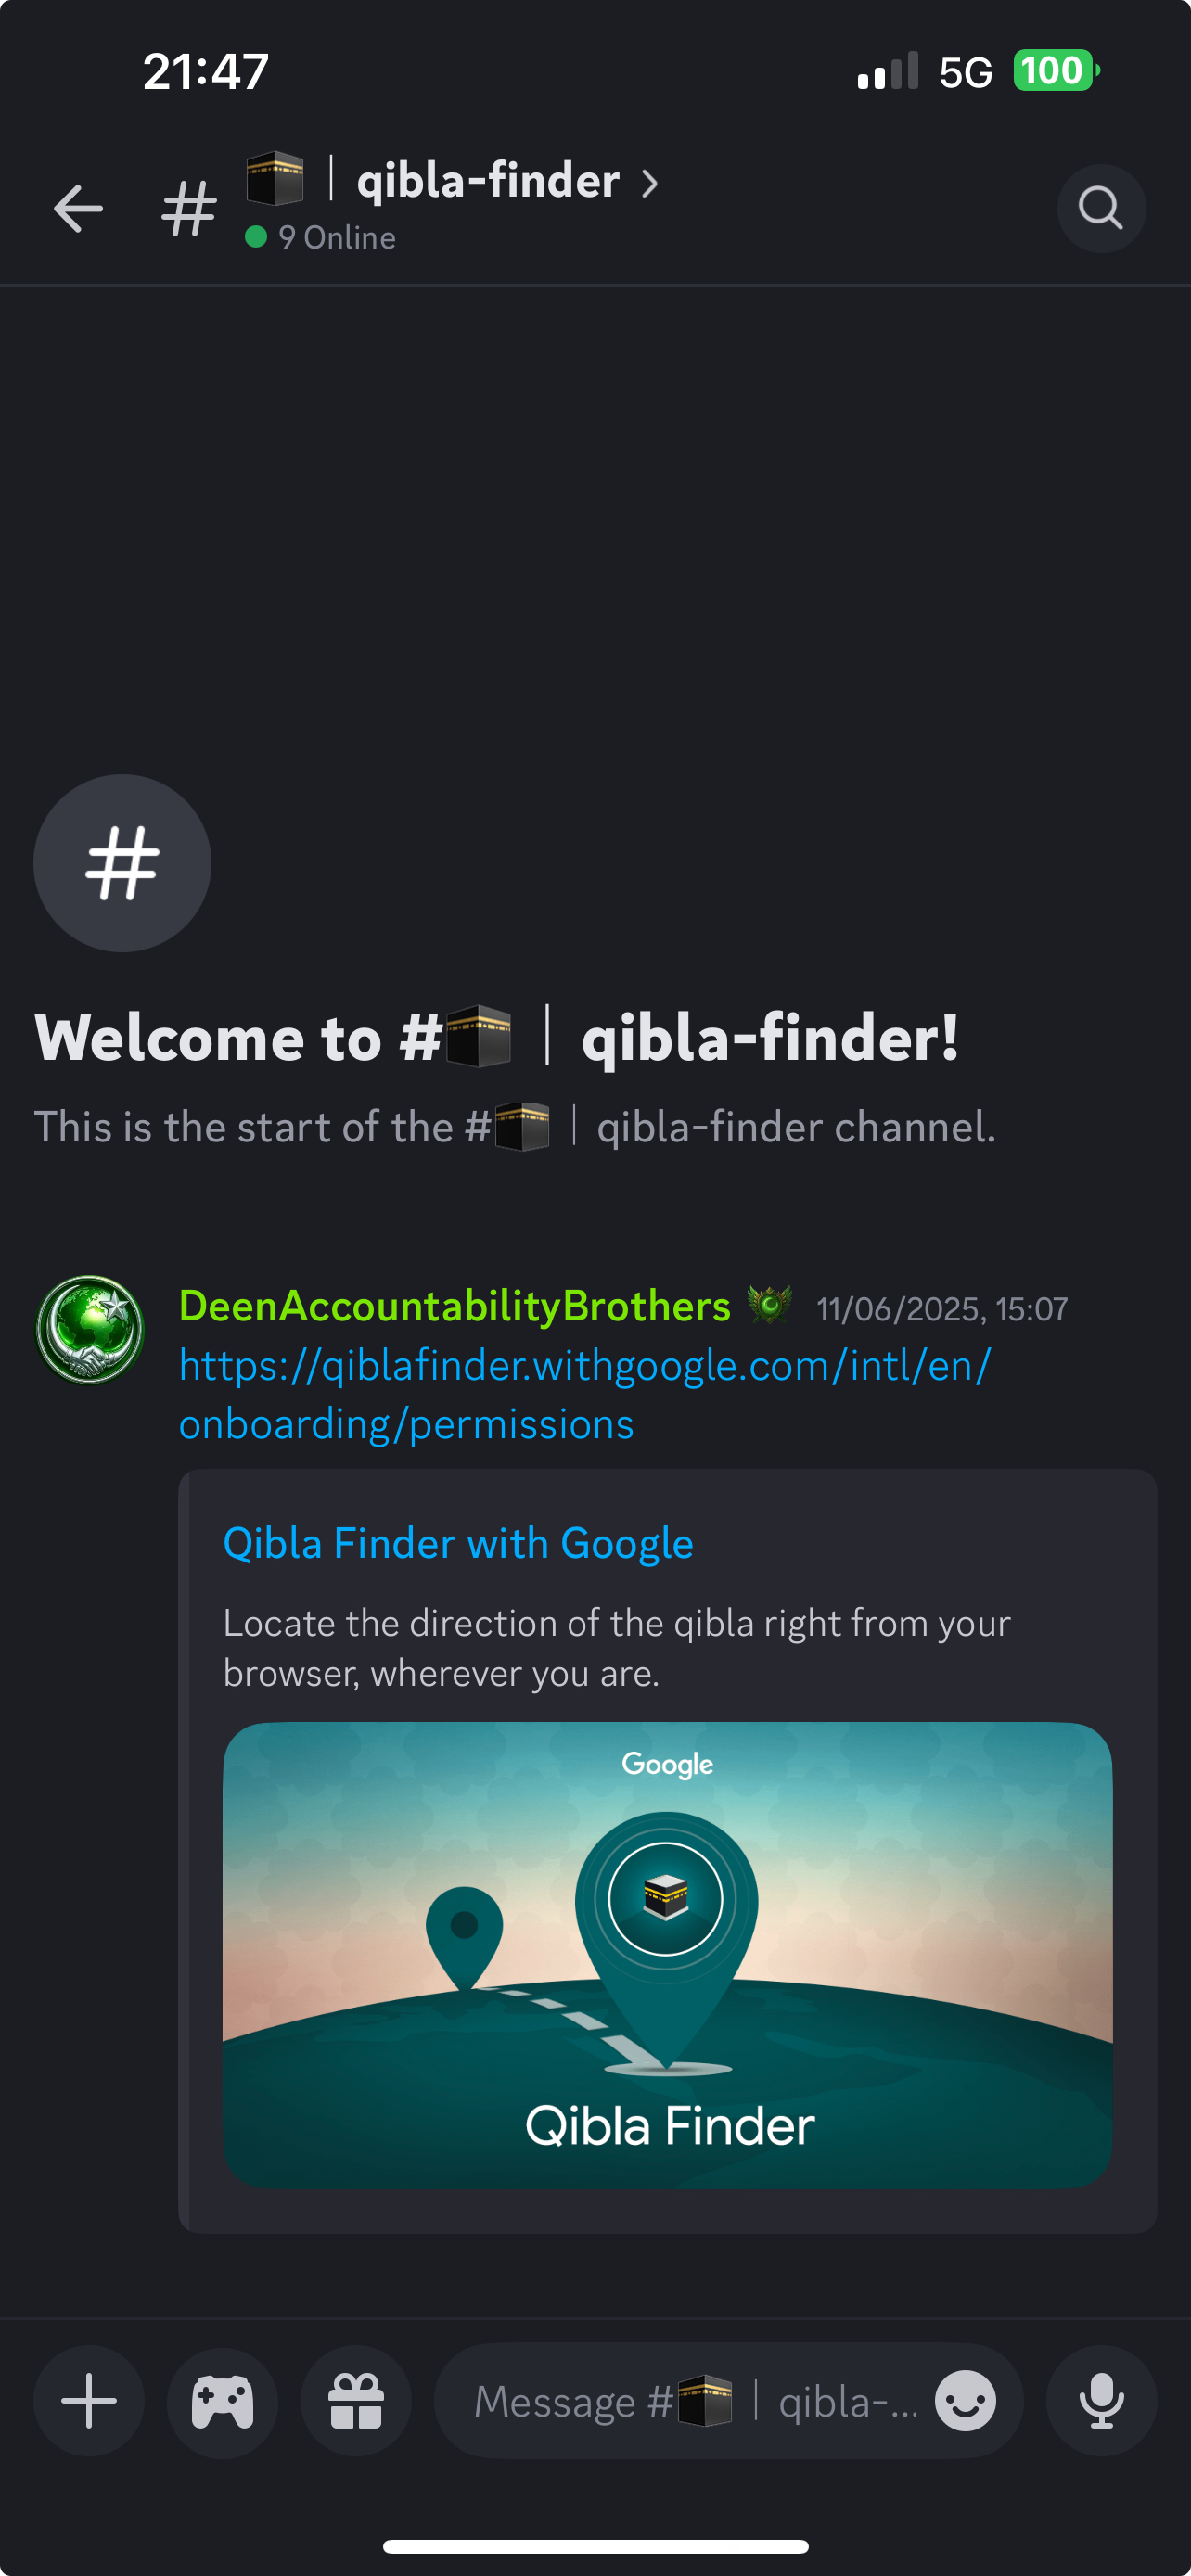1191x2576 pixels.
Task: Tap the DeenAccountabilityBrothers username
Action: [455, 1306]
